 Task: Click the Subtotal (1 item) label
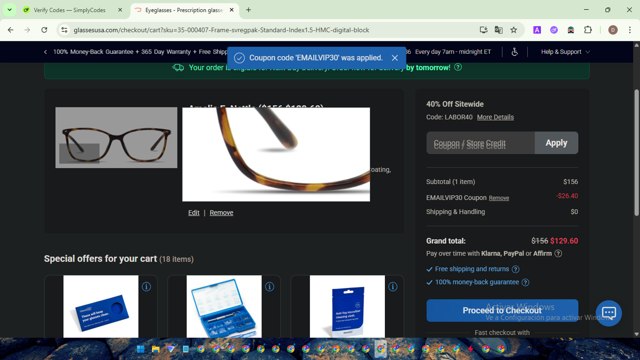(451, 182)
